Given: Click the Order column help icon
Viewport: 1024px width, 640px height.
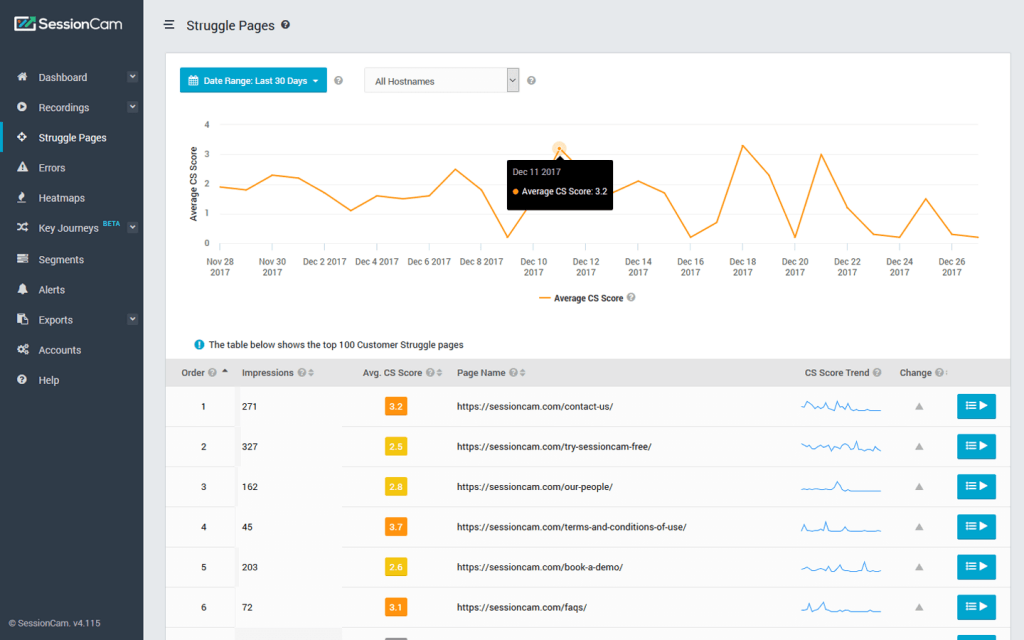Looking at the screenshot, I should click(x=212, y=373).
